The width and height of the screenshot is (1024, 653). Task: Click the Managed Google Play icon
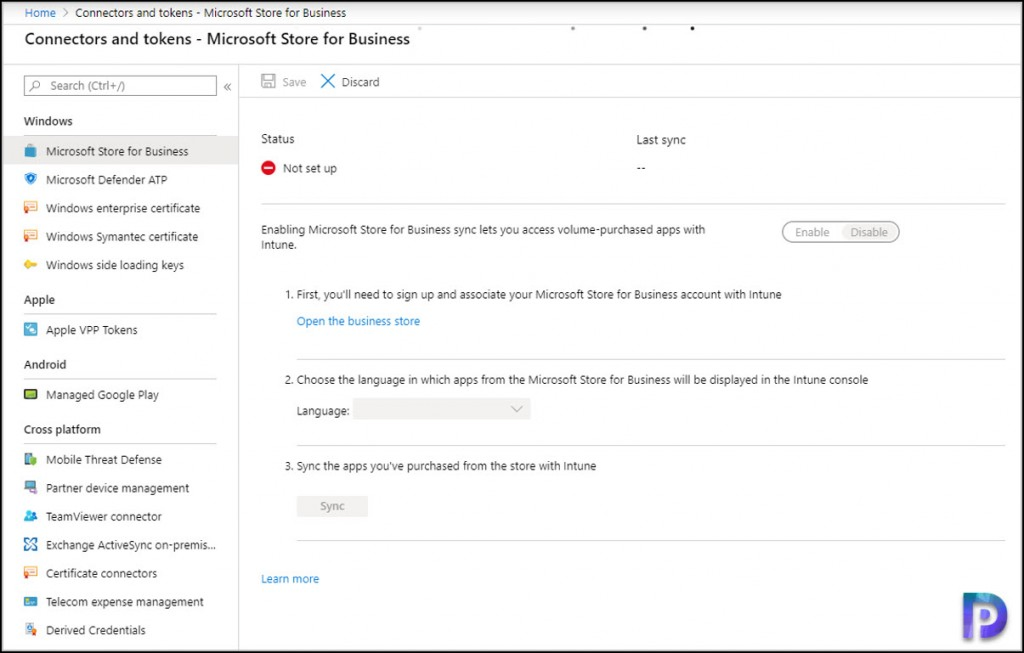31,394
